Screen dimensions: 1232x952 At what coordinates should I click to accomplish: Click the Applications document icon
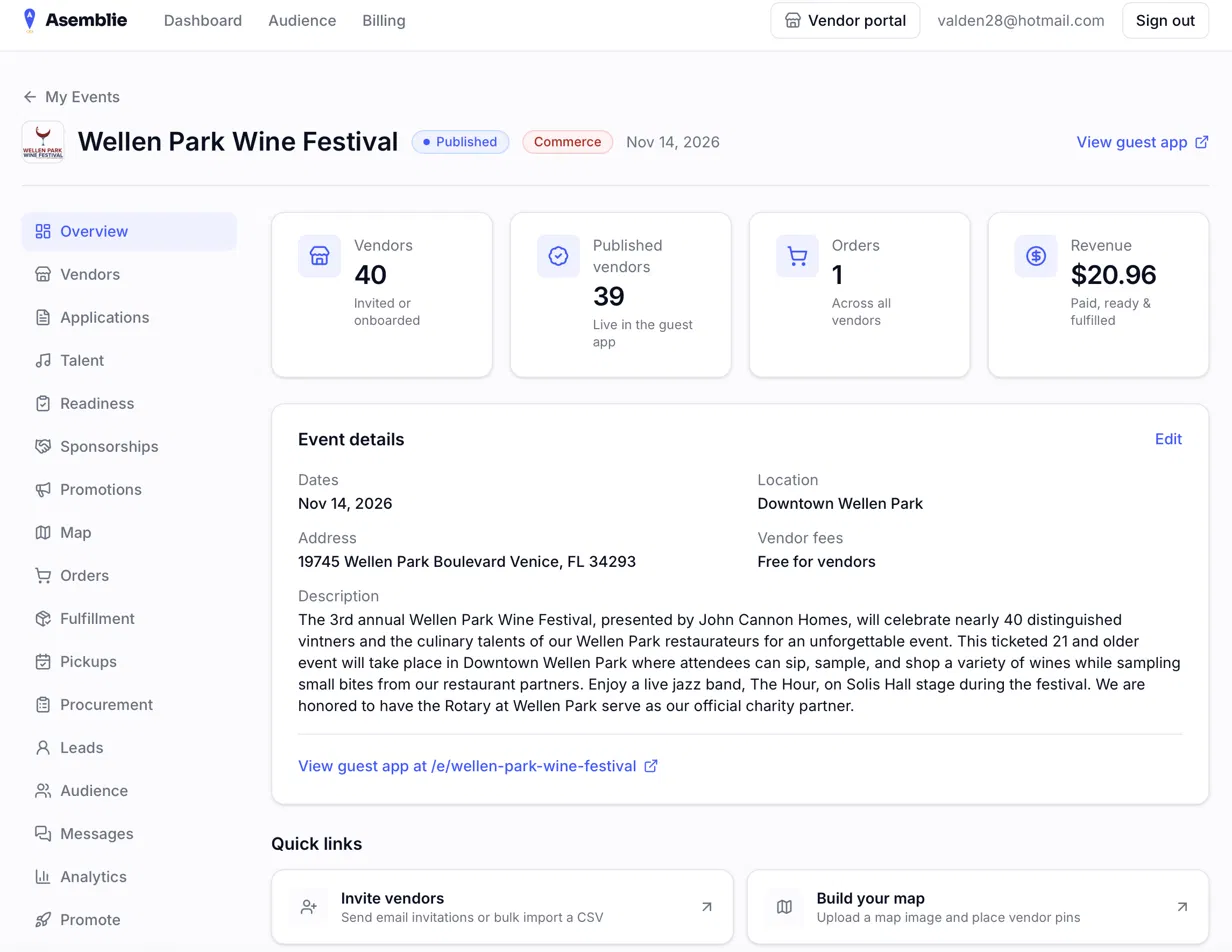[43, 317]
